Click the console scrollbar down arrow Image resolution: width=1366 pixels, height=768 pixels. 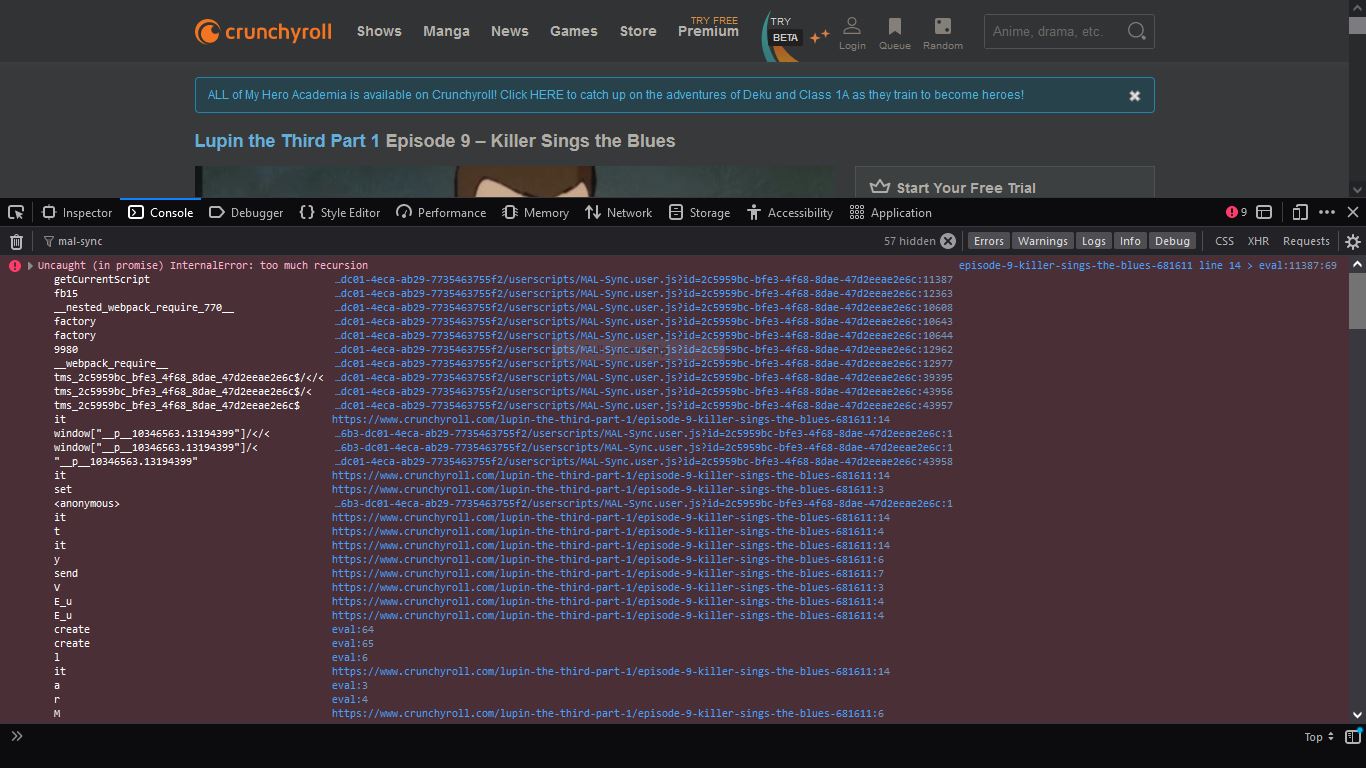(1357, 715)
